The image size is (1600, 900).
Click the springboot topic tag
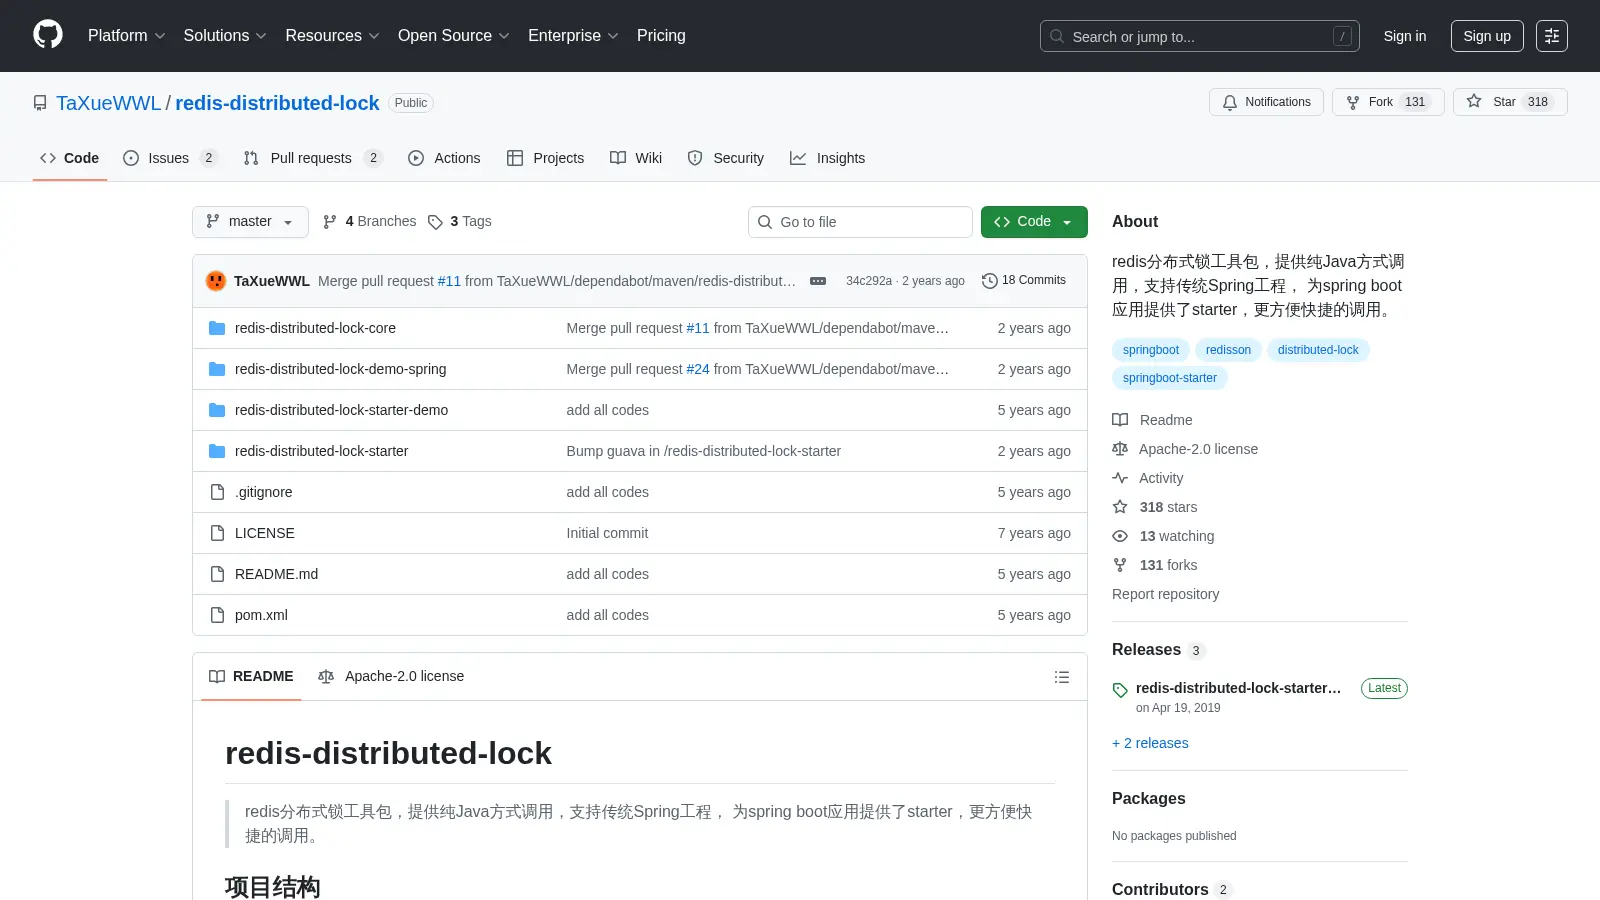coord(1151,350)
